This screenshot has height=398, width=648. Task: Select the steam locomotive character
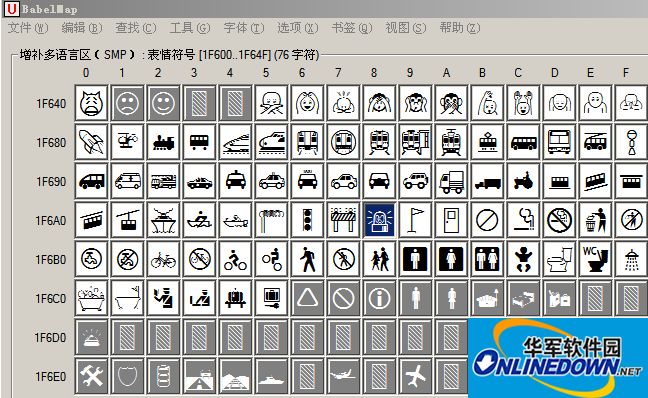[x=163, y=142]
